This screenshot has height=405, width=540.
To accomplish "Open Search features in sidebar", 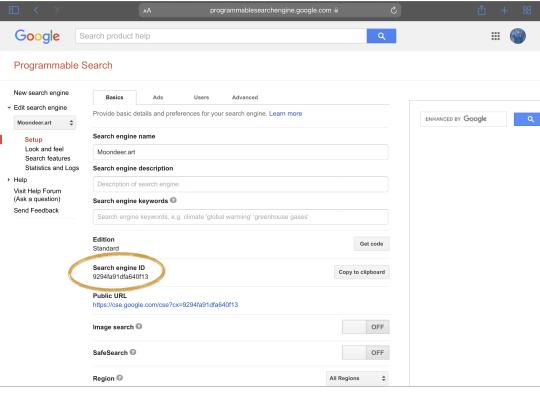I will tap(48, 158).
